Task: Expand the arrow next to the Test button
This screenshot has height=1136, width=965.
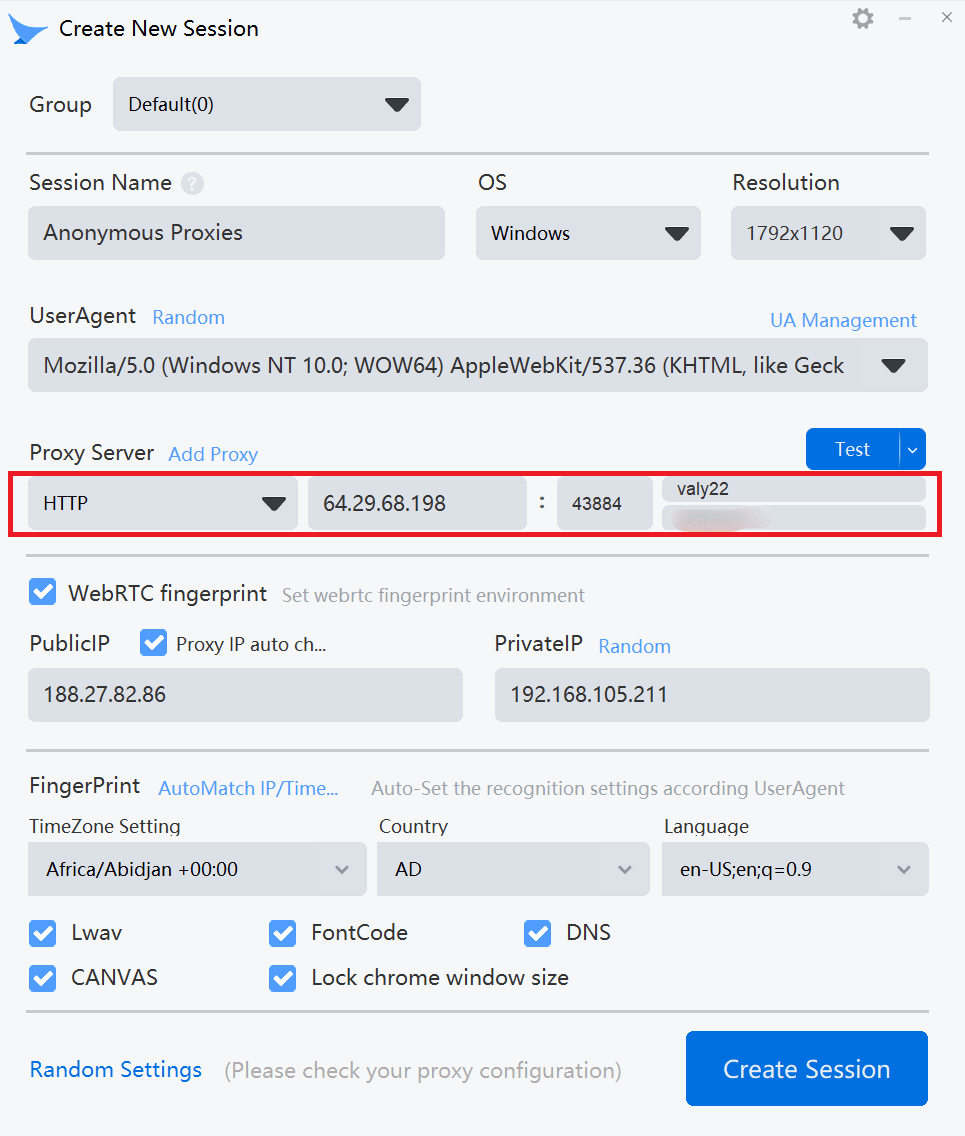Action: pos(912,449)
